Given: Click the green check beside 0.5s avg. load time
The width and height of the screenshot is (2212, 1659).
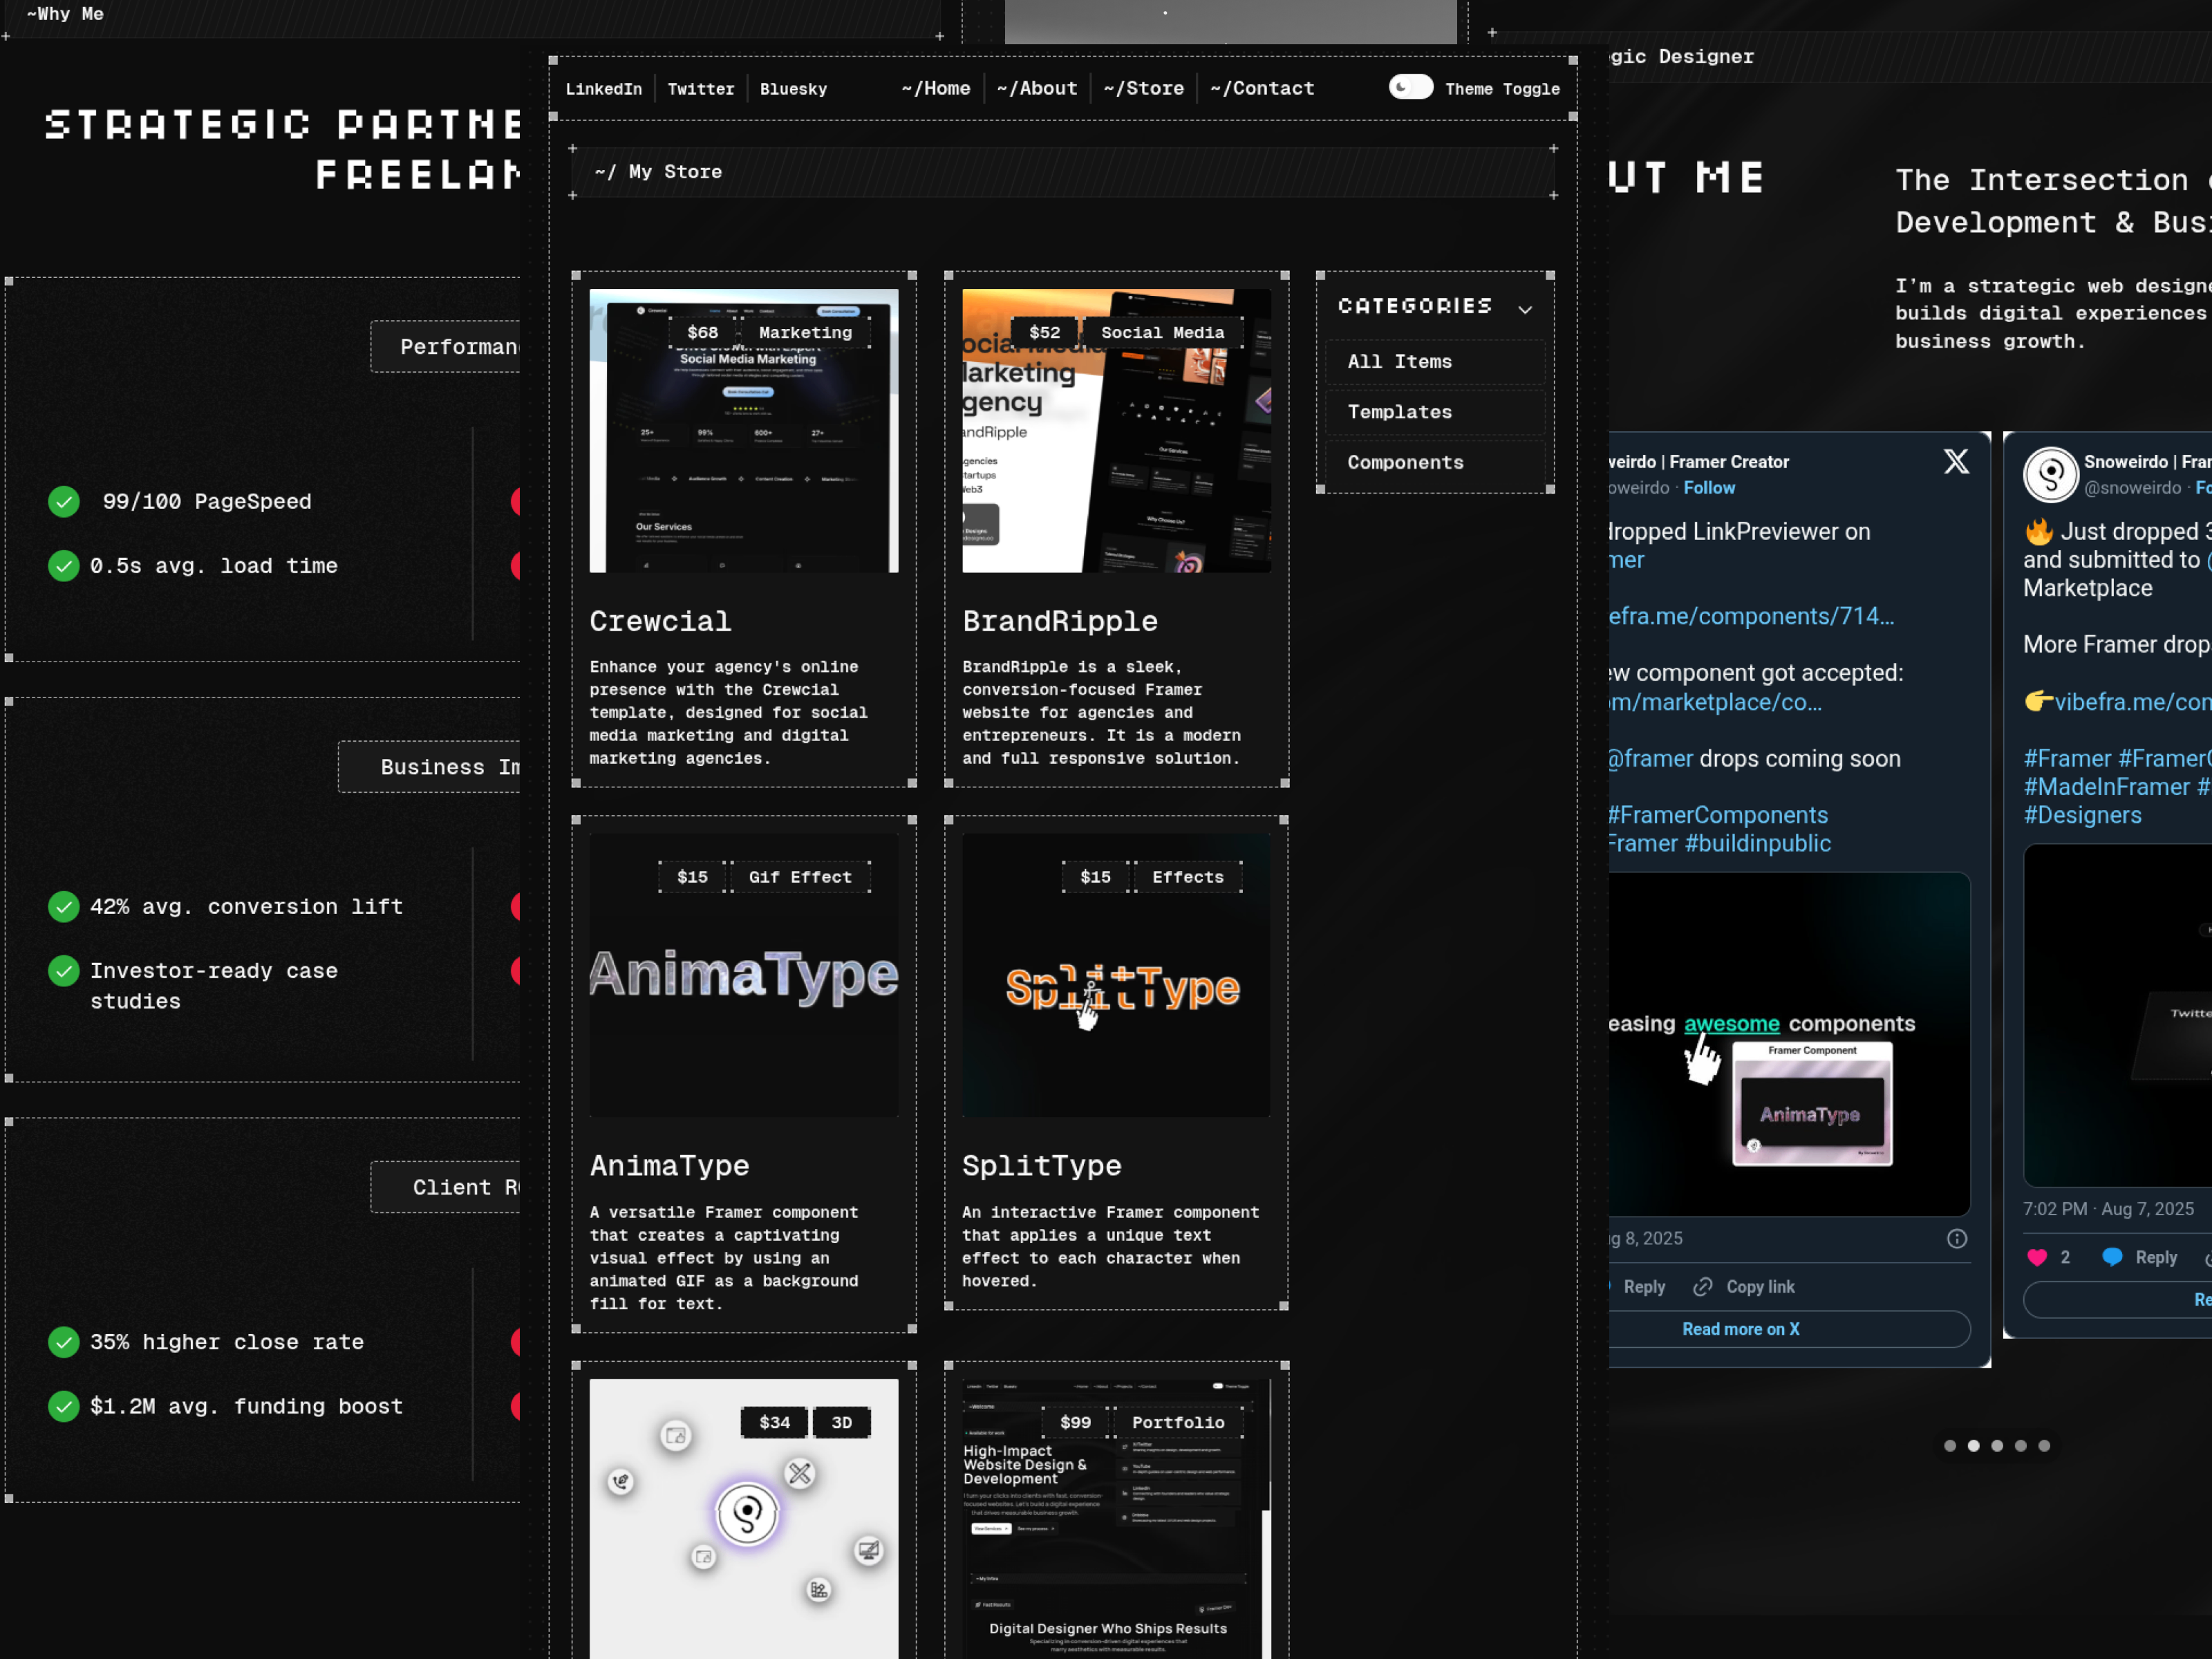Looking at the screenshot, I should point(64,566).
